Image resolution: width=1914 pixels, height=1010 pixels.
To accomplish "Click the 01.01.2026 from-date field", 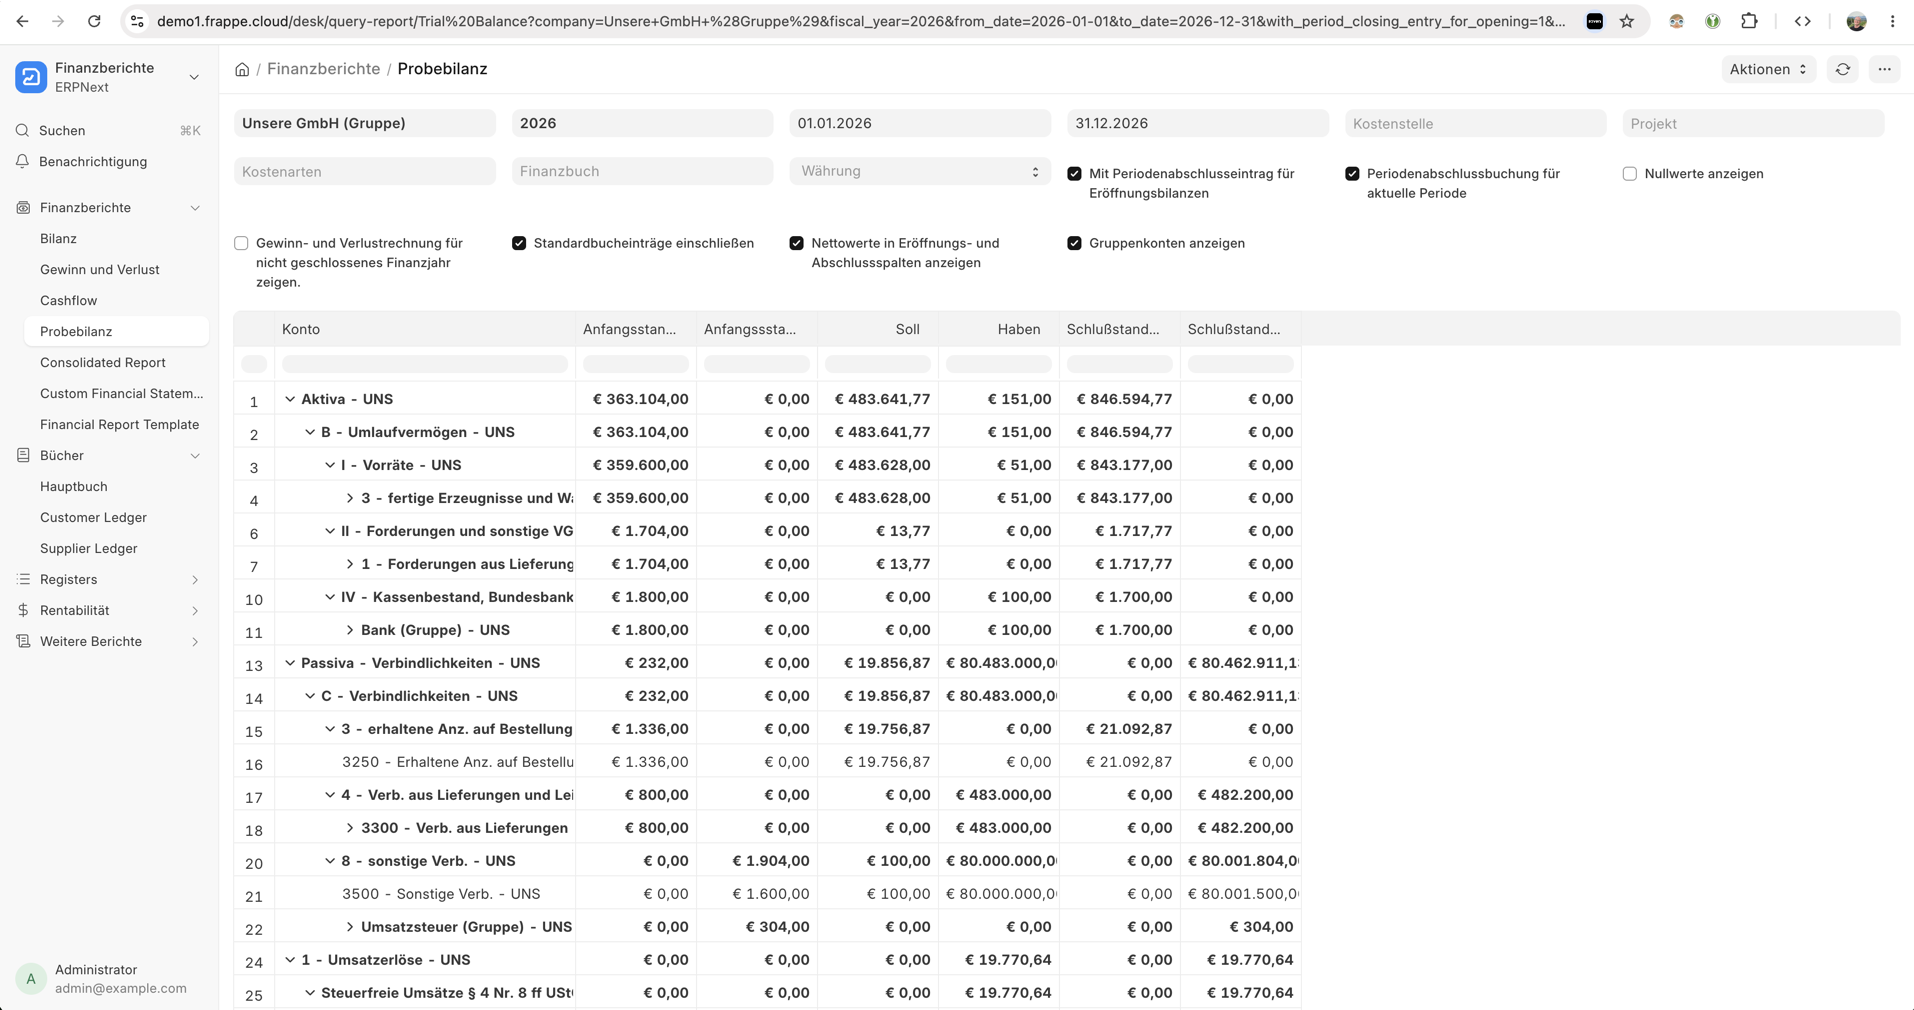I will pos(920,123).
